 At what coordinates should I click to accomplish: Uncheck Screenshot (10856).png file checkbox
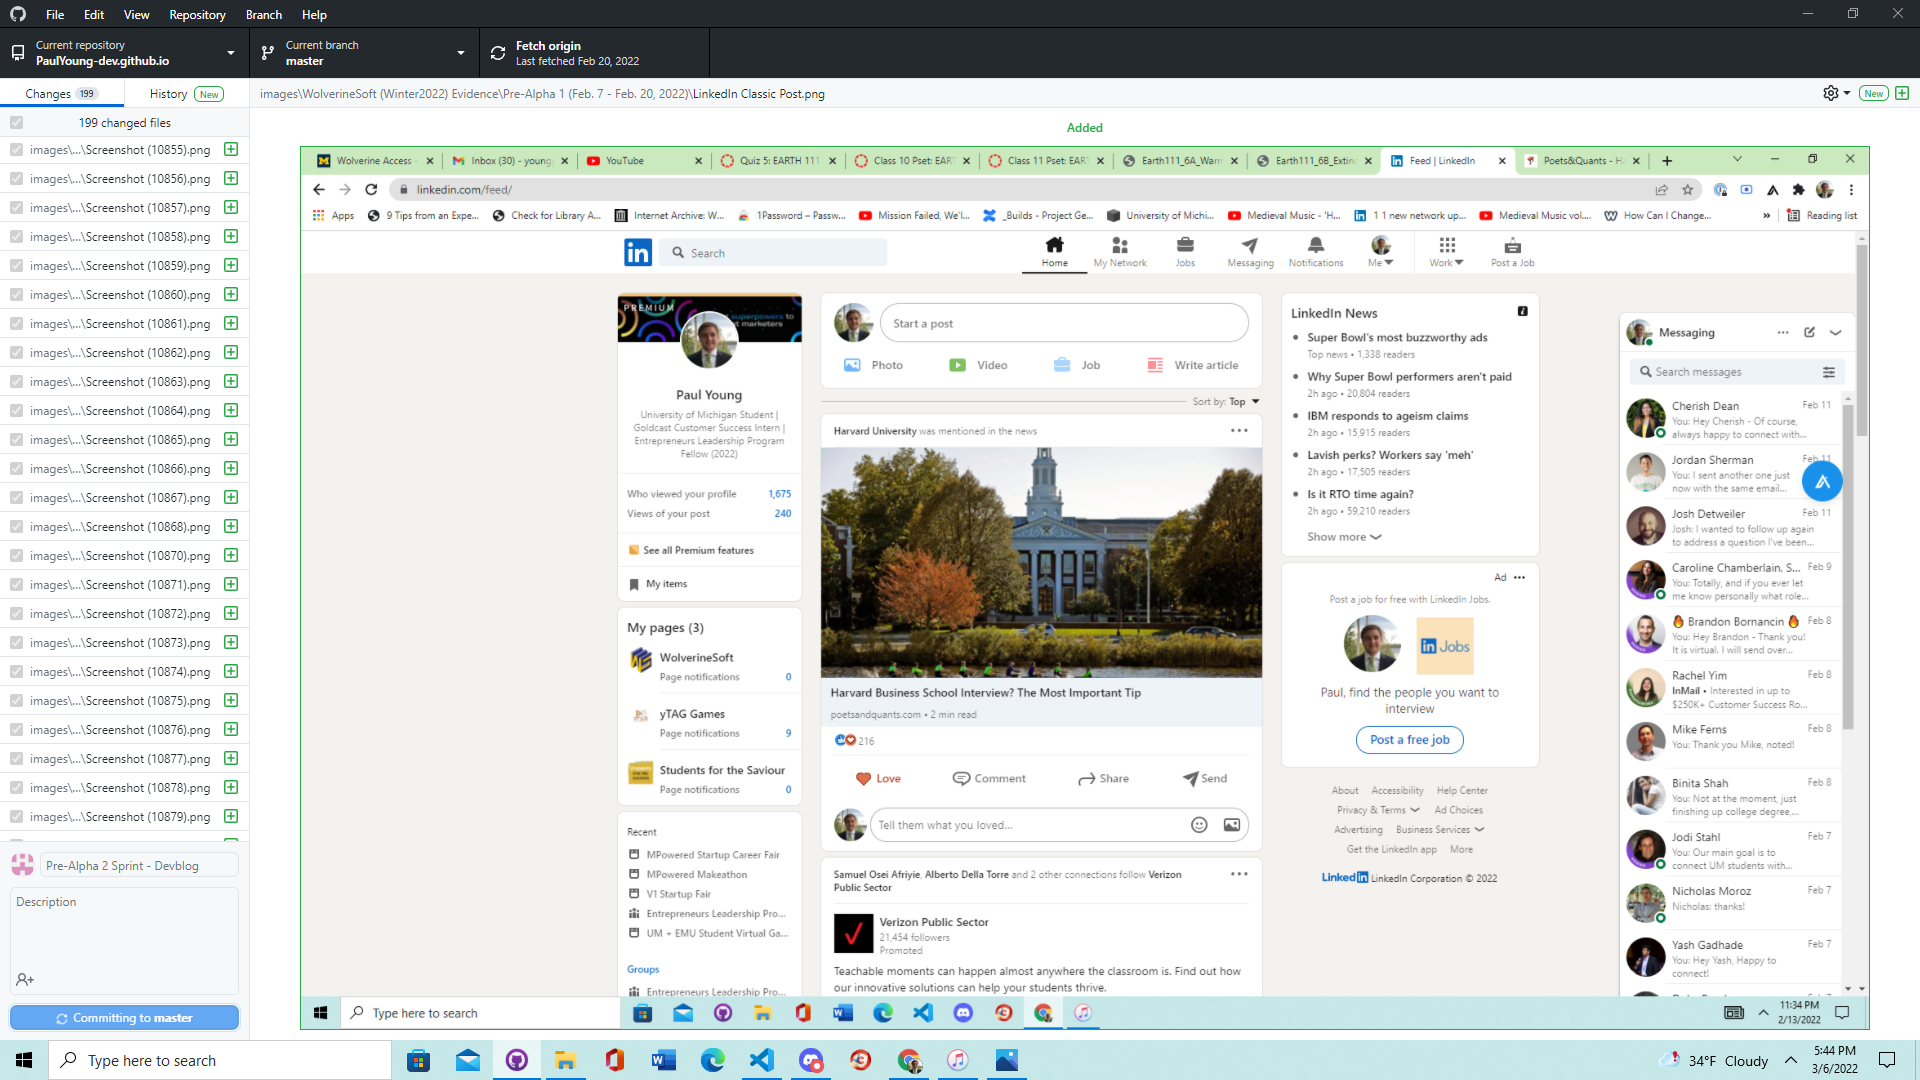(16, 178)
